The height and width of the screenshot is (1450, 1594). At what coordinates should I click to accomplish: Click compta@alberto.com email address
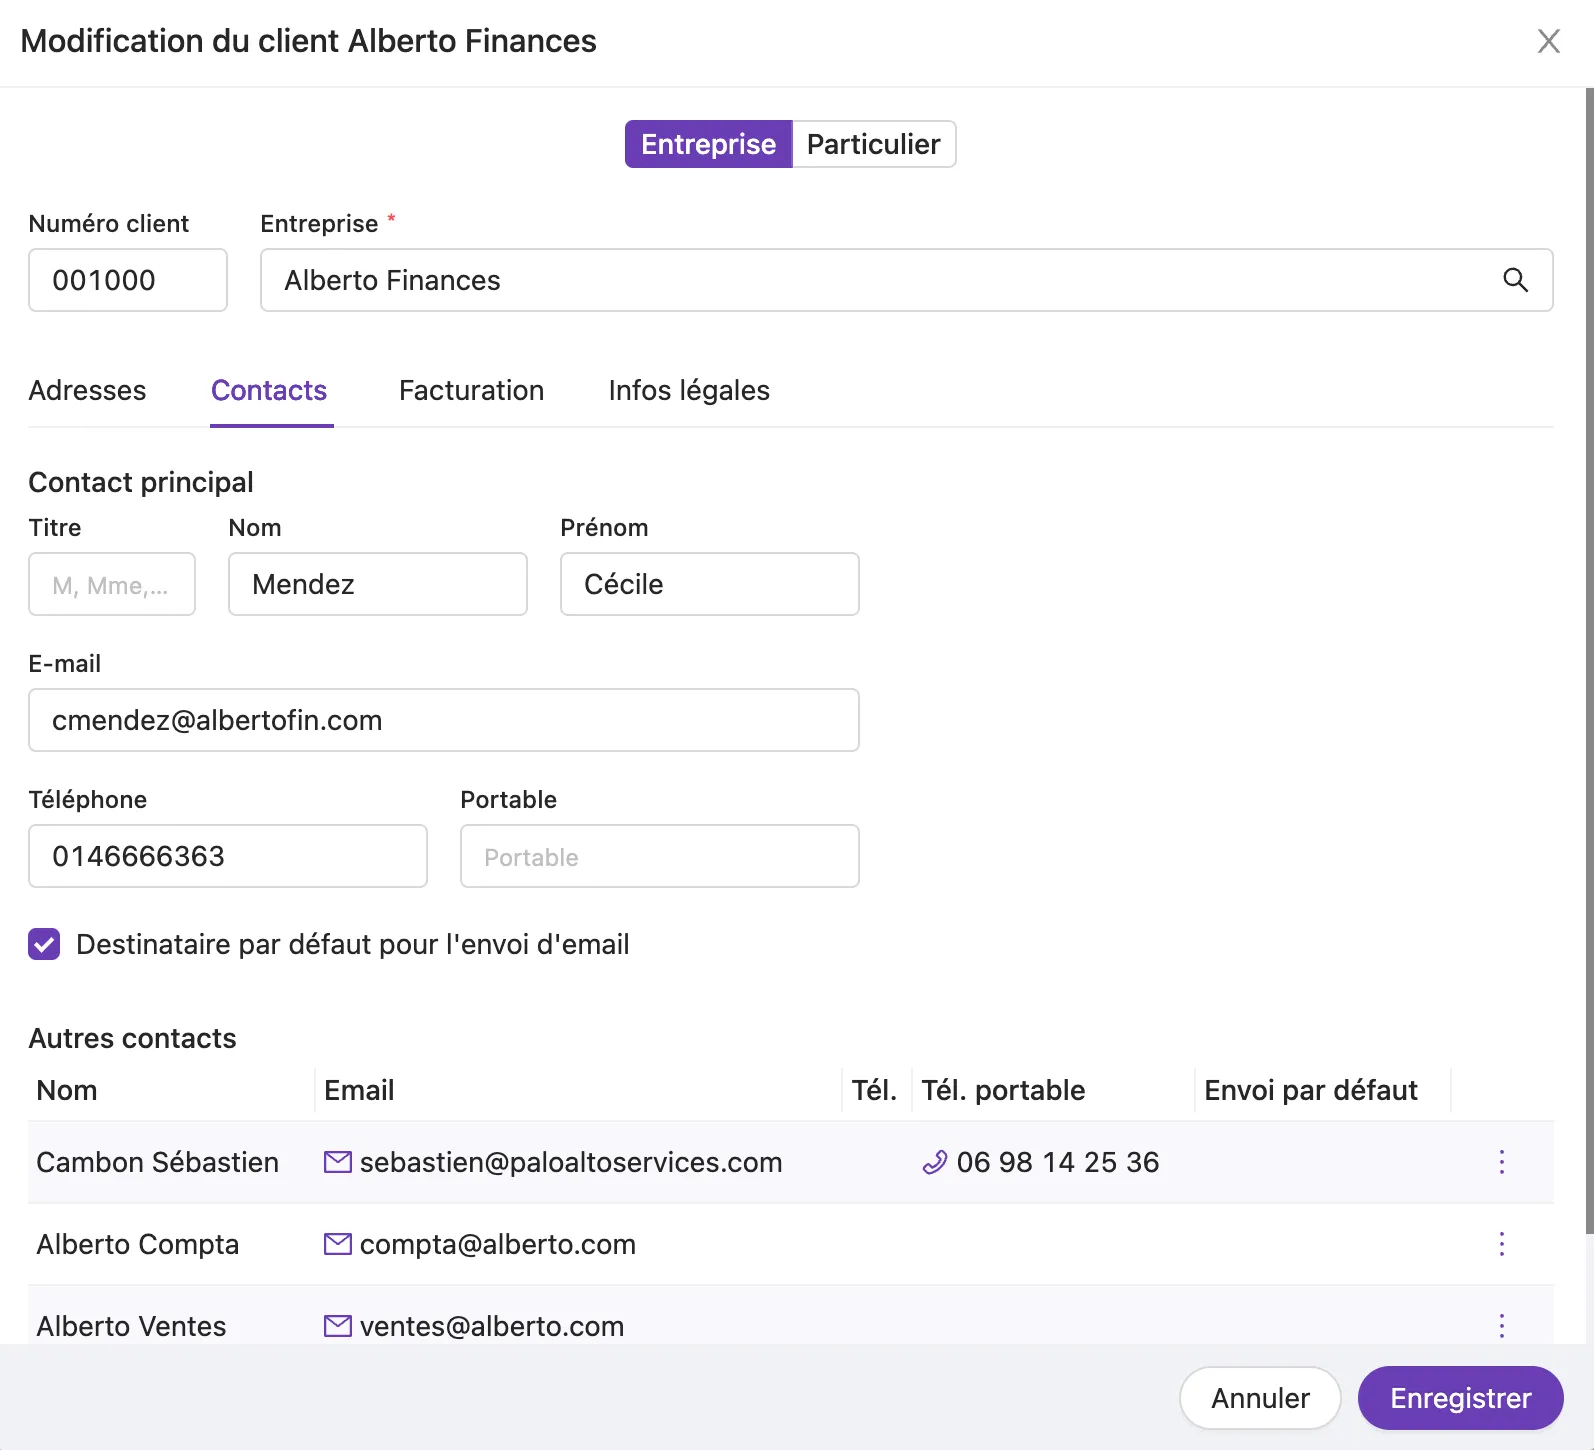(x=498, y=1244)
